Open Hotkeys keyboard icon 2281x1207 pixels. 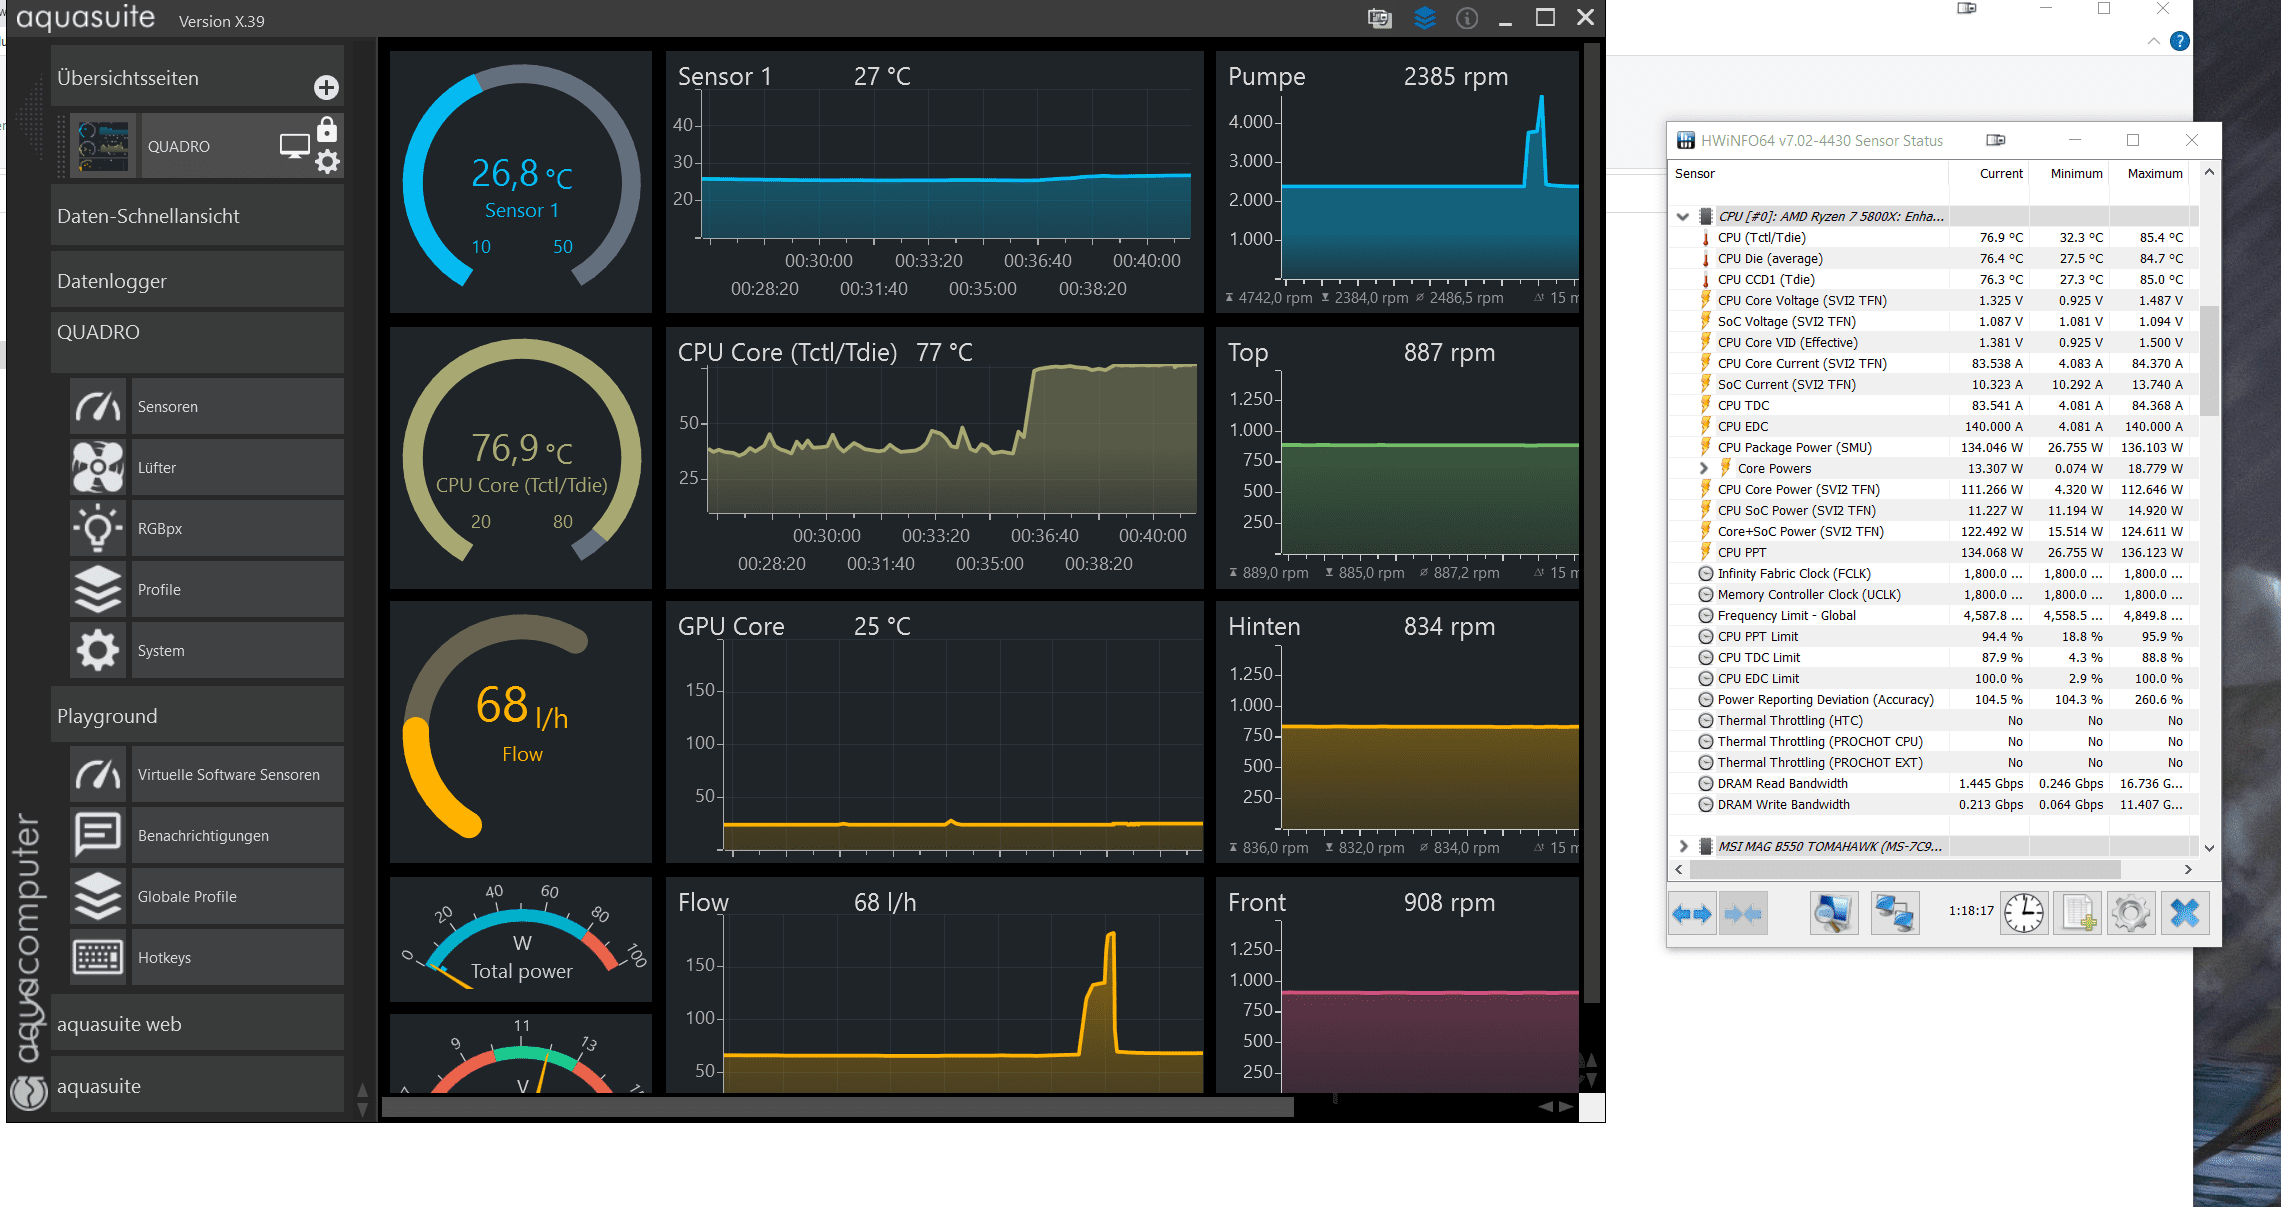98,957
